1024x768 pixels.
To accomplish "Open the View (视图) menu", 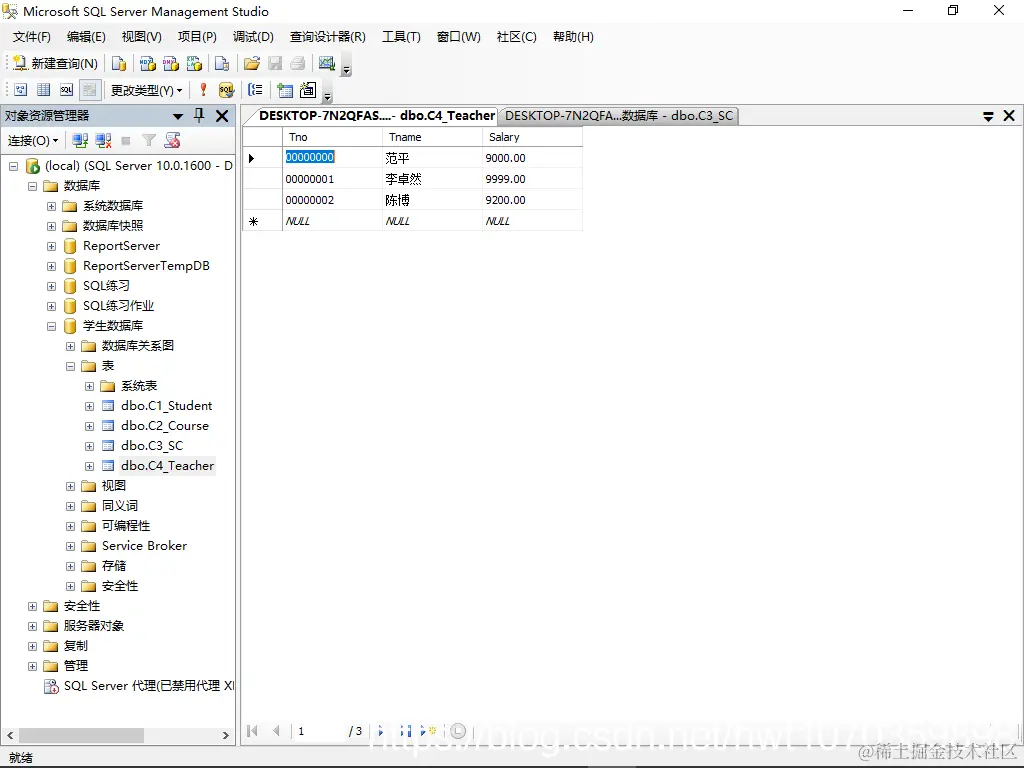I will 141,37.
